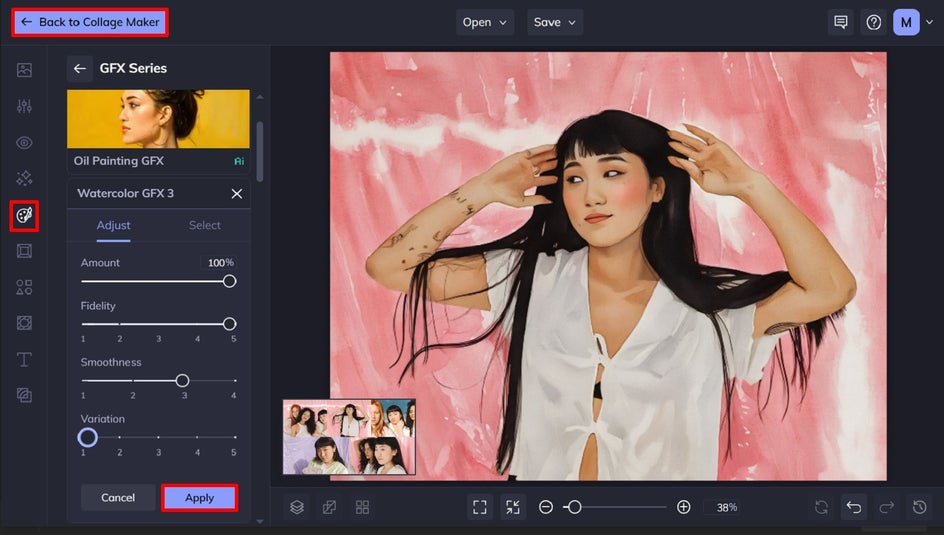This screenshot has height=535, width=944.
Task: Open the history clock icon
Action: click(919, 507)
